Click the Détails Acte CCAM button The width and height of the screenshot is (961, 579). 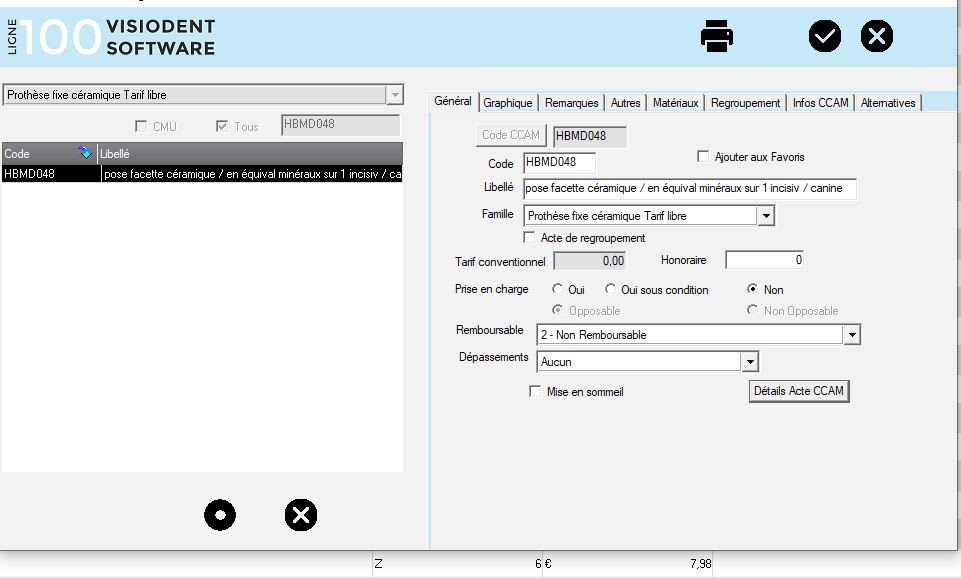point(799,391)
